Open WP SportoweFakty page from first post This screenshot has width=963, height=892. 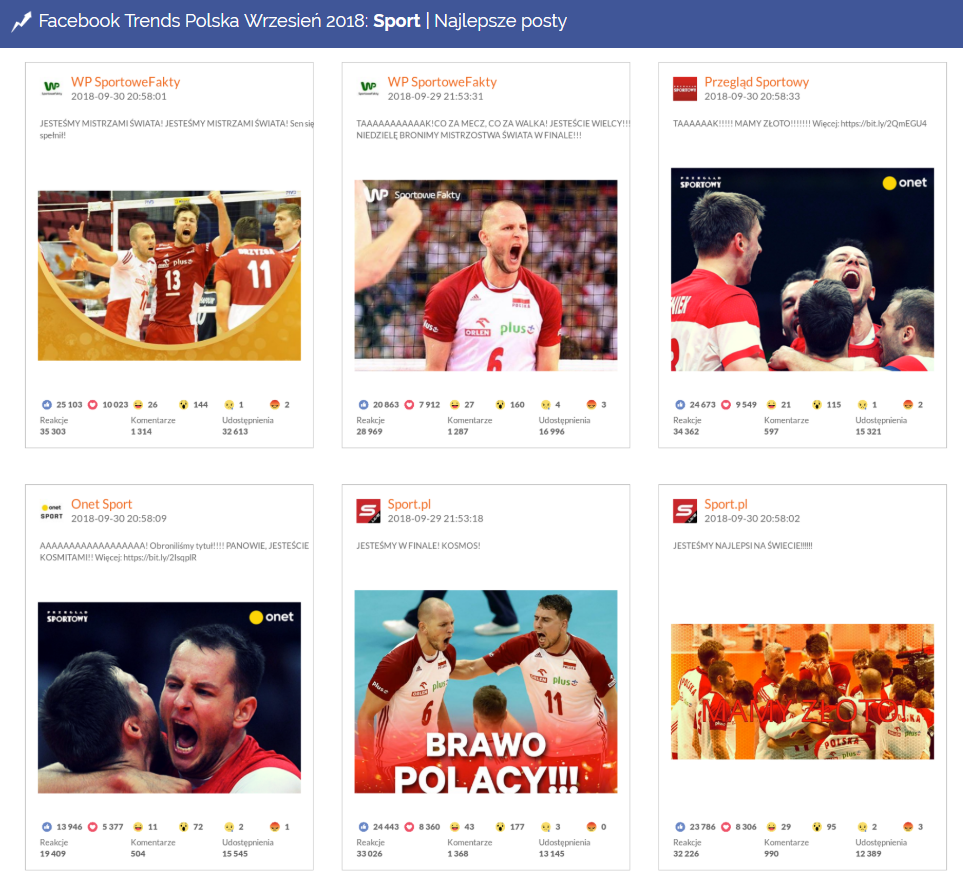tap(125, 82)
